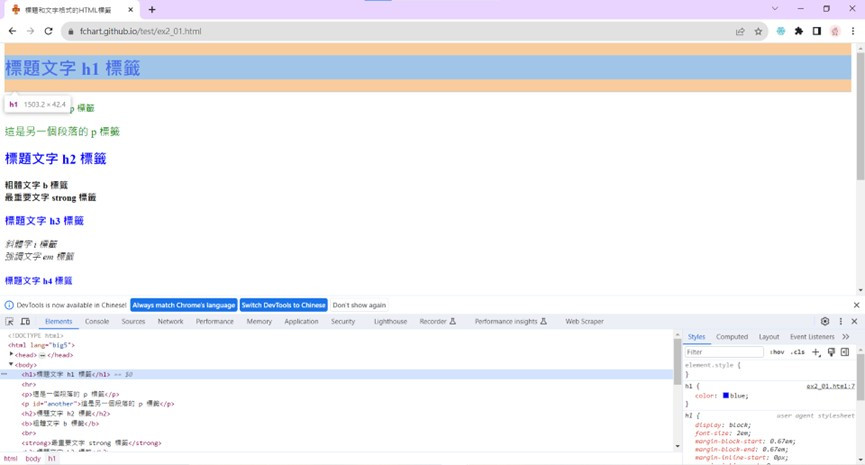Click the h1 breadcrumb
Image resolution: width=865 pixels, height=465 pixels.
pos(52,459)
